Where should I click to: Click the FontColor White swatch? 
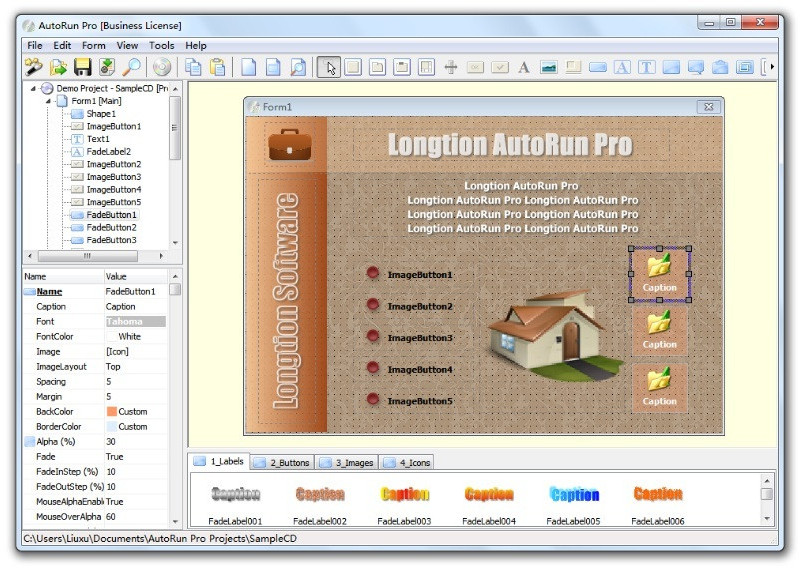[112, 337]
